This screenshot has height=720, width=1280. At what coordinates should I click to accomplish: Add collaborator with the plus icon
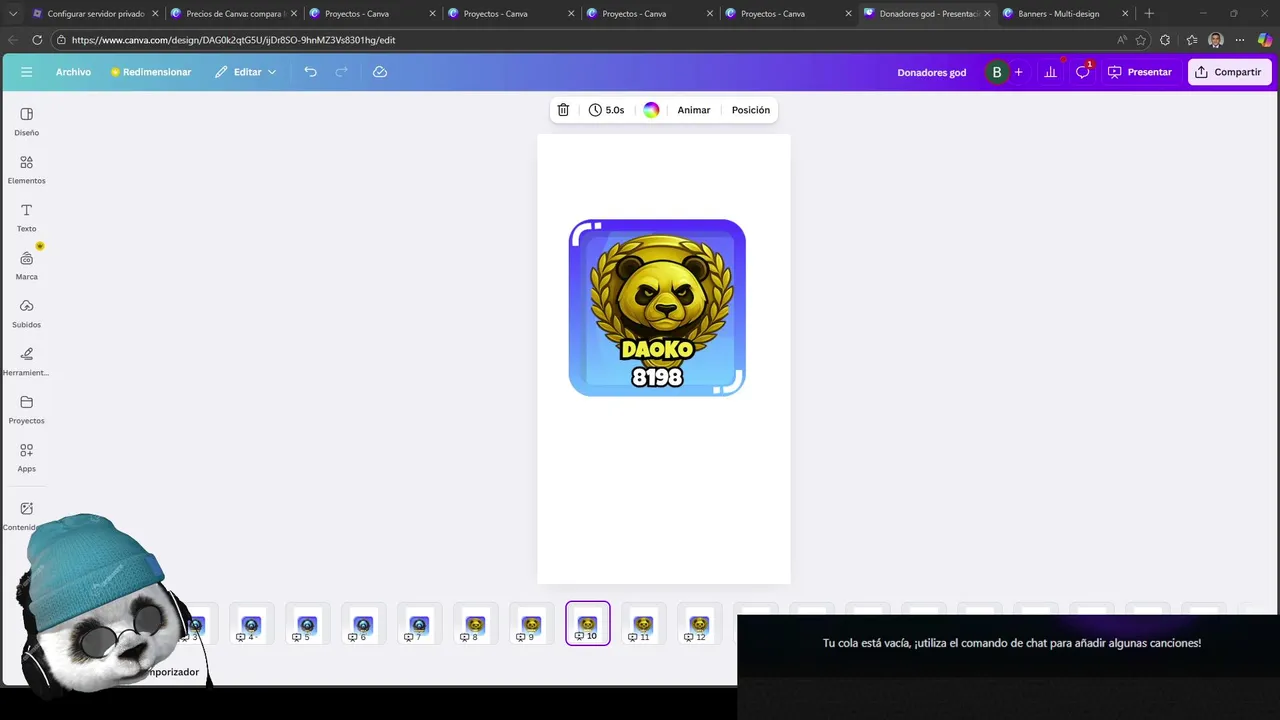click(x=1019, y=72)
